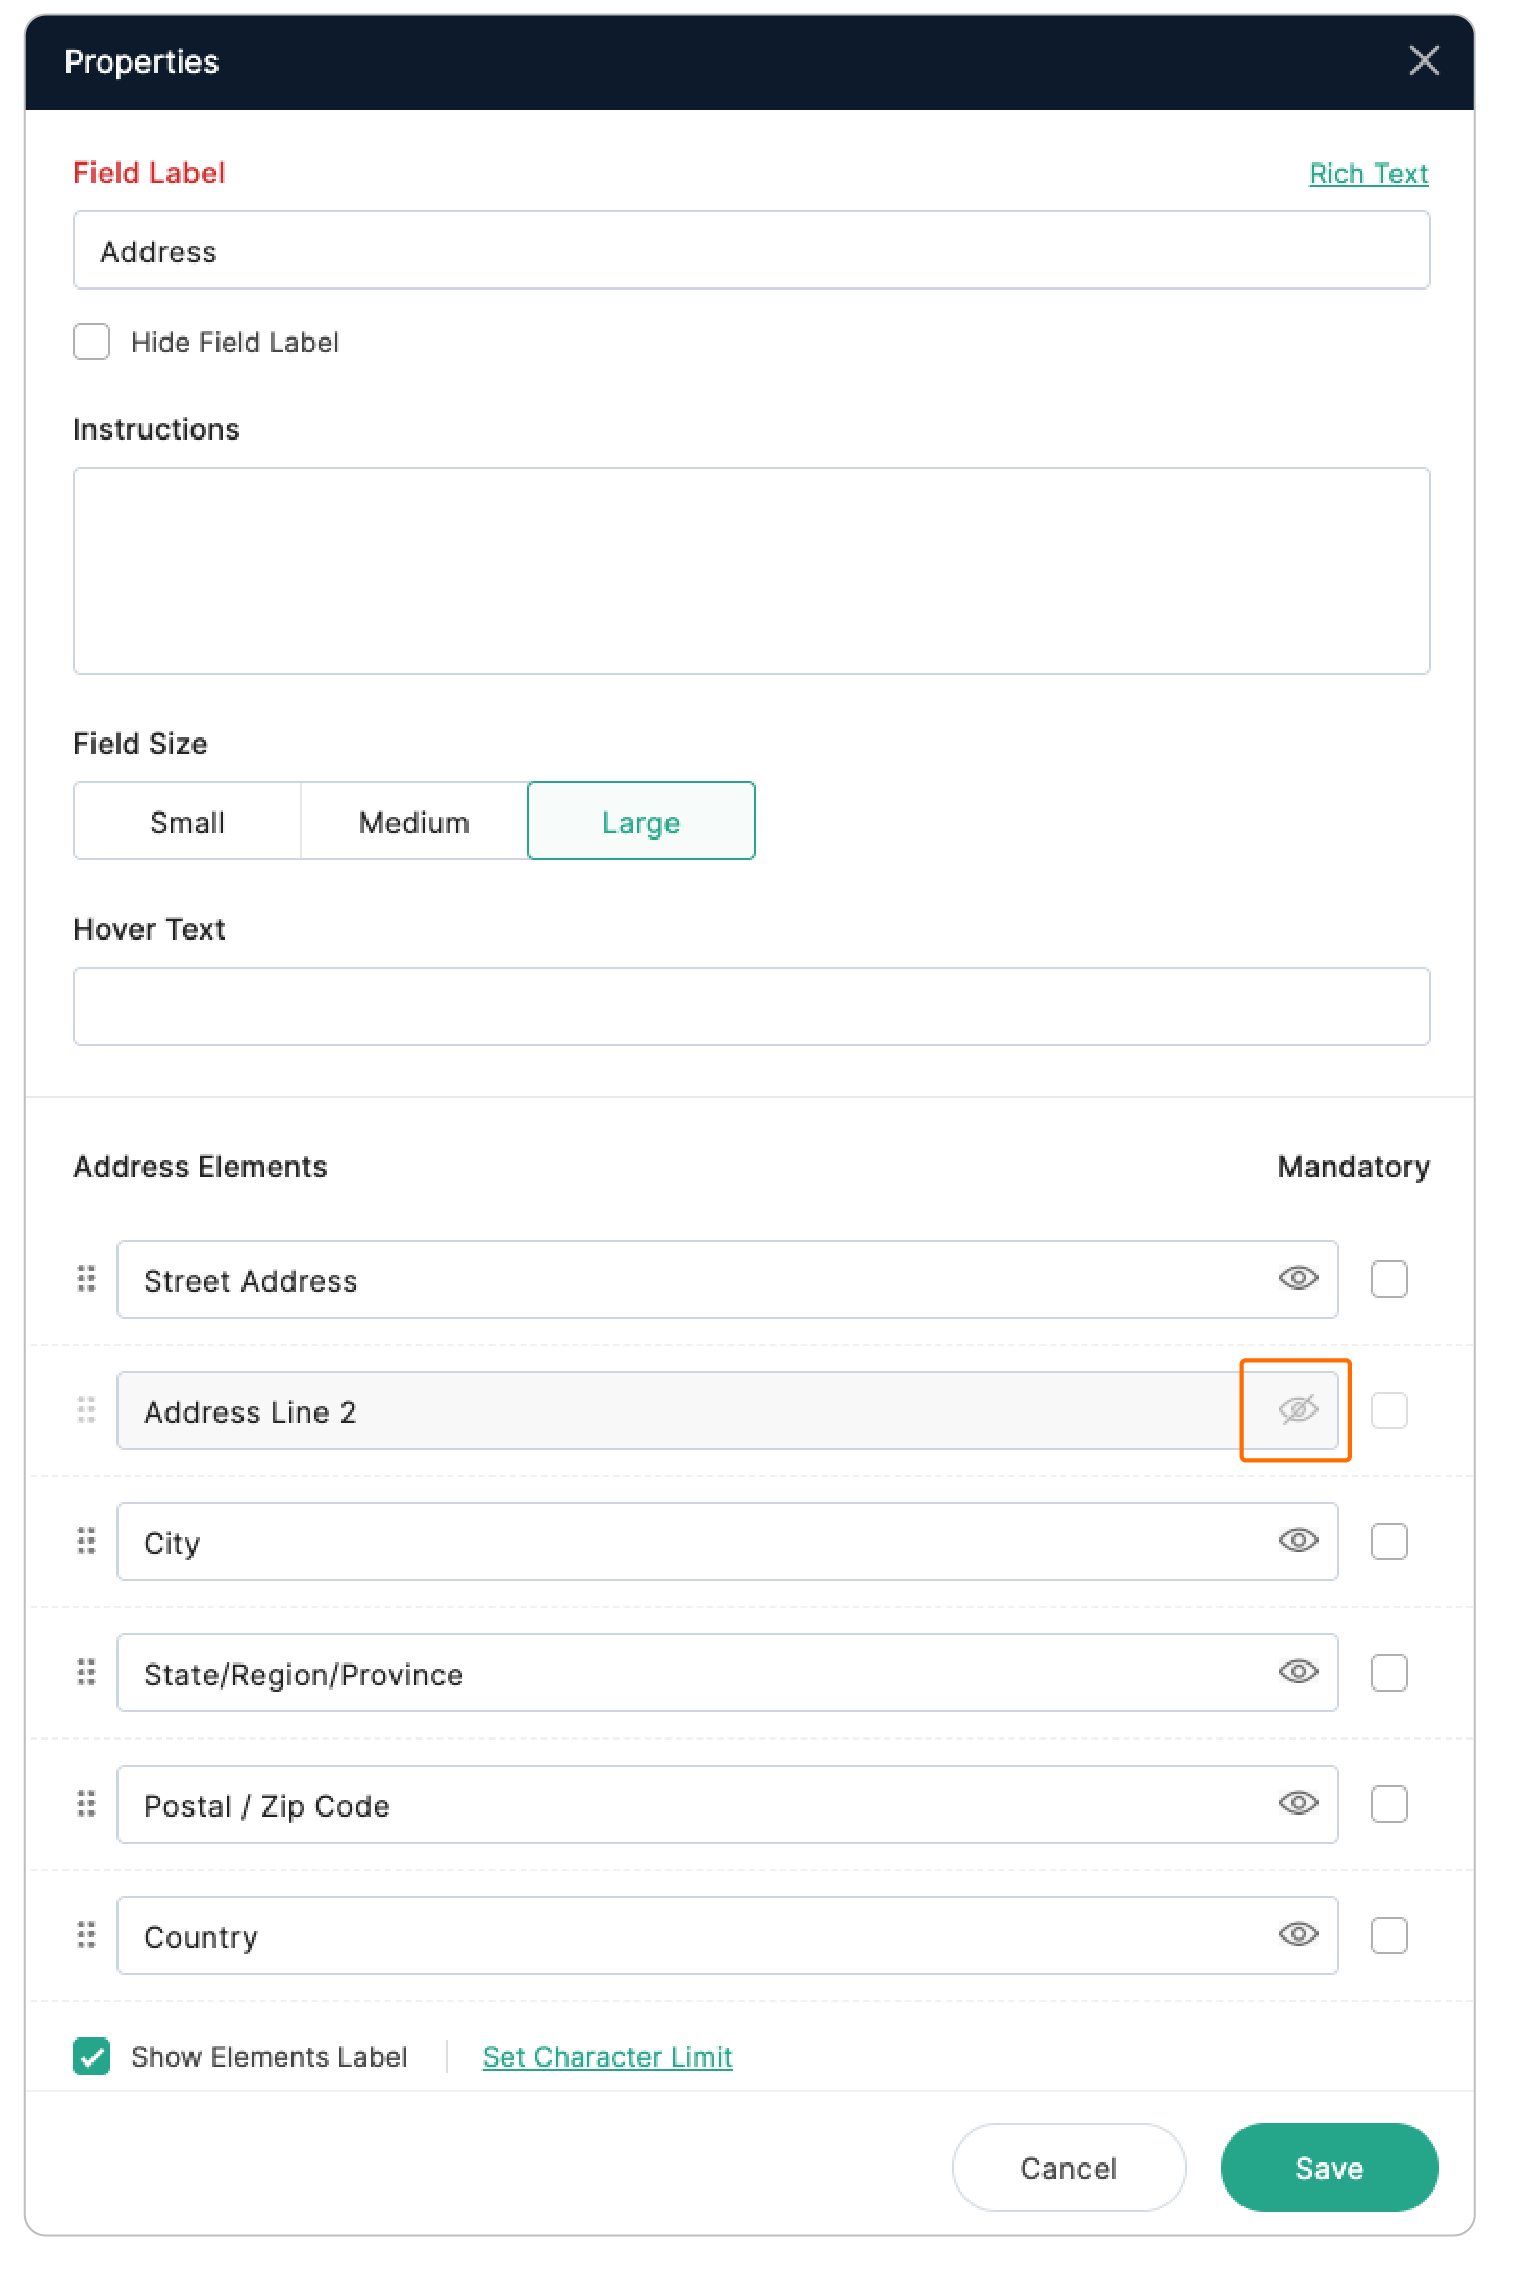Show the hidden Address Line 2 element
This screenshot has width=1514, height=2269.
[x=1295, y=1410]
